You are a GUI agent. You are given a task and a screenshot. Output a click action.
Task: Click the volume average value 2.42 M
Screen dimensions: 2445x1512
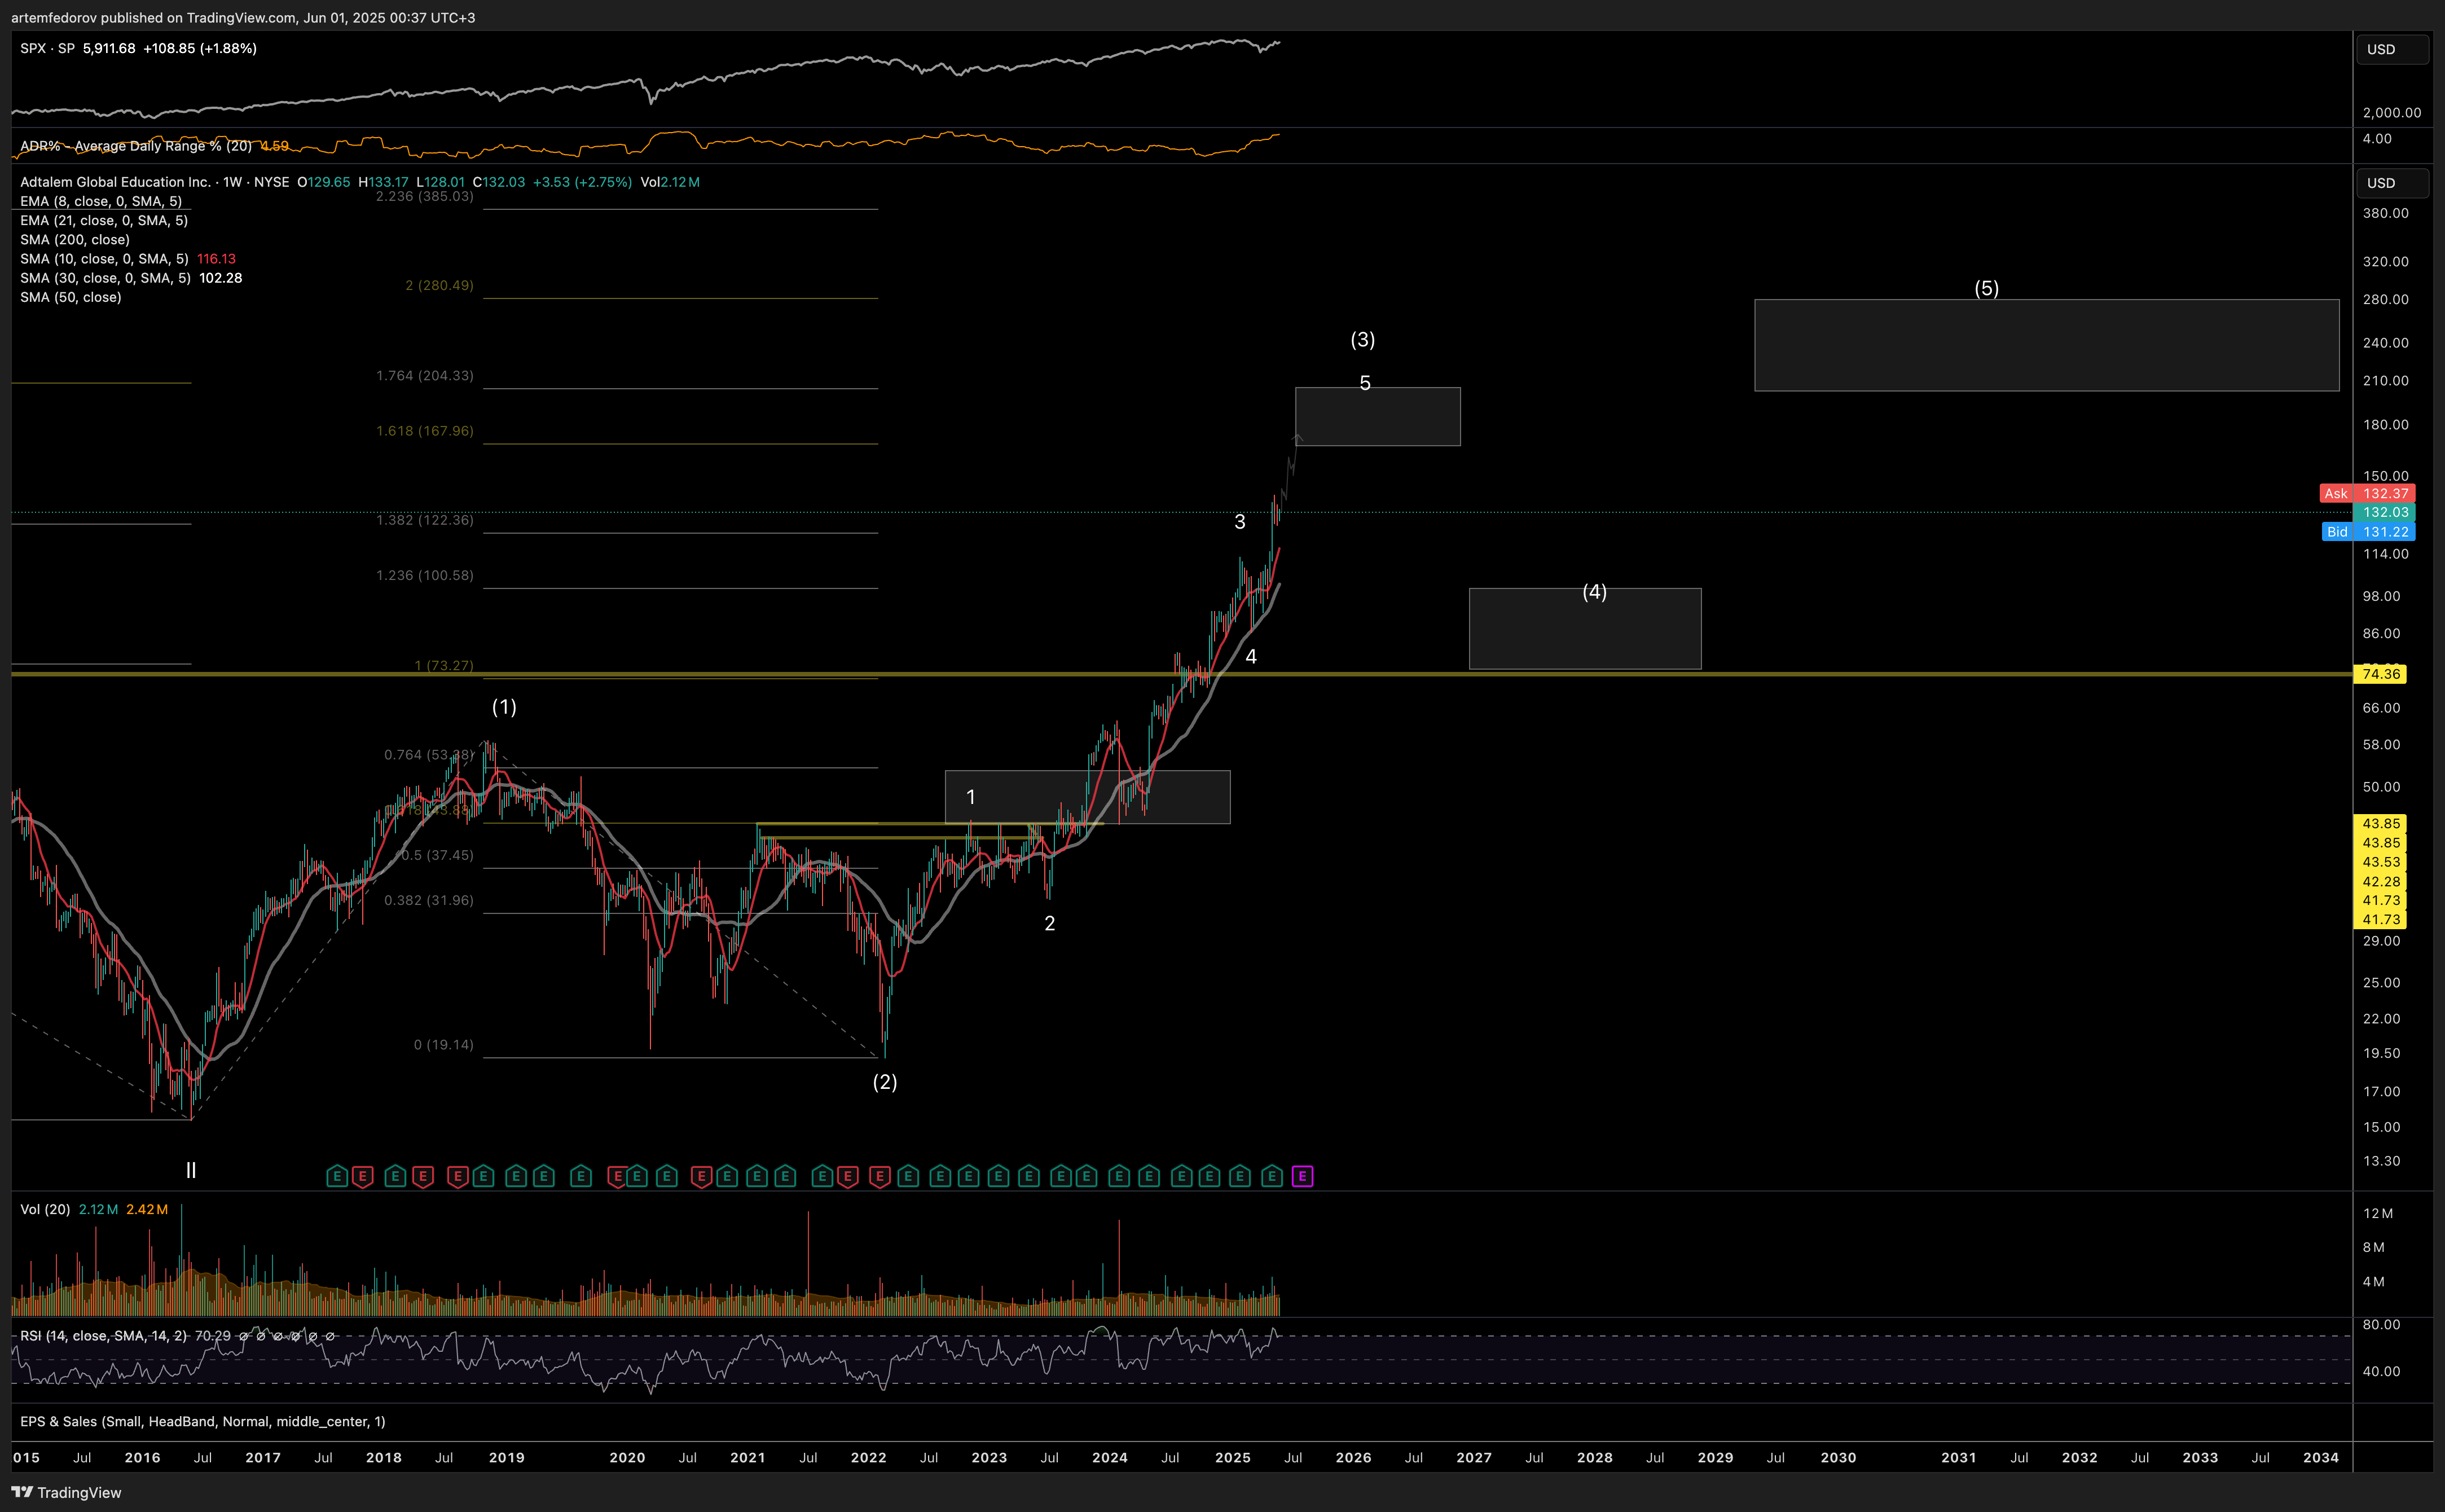[x=147, y=1209]
